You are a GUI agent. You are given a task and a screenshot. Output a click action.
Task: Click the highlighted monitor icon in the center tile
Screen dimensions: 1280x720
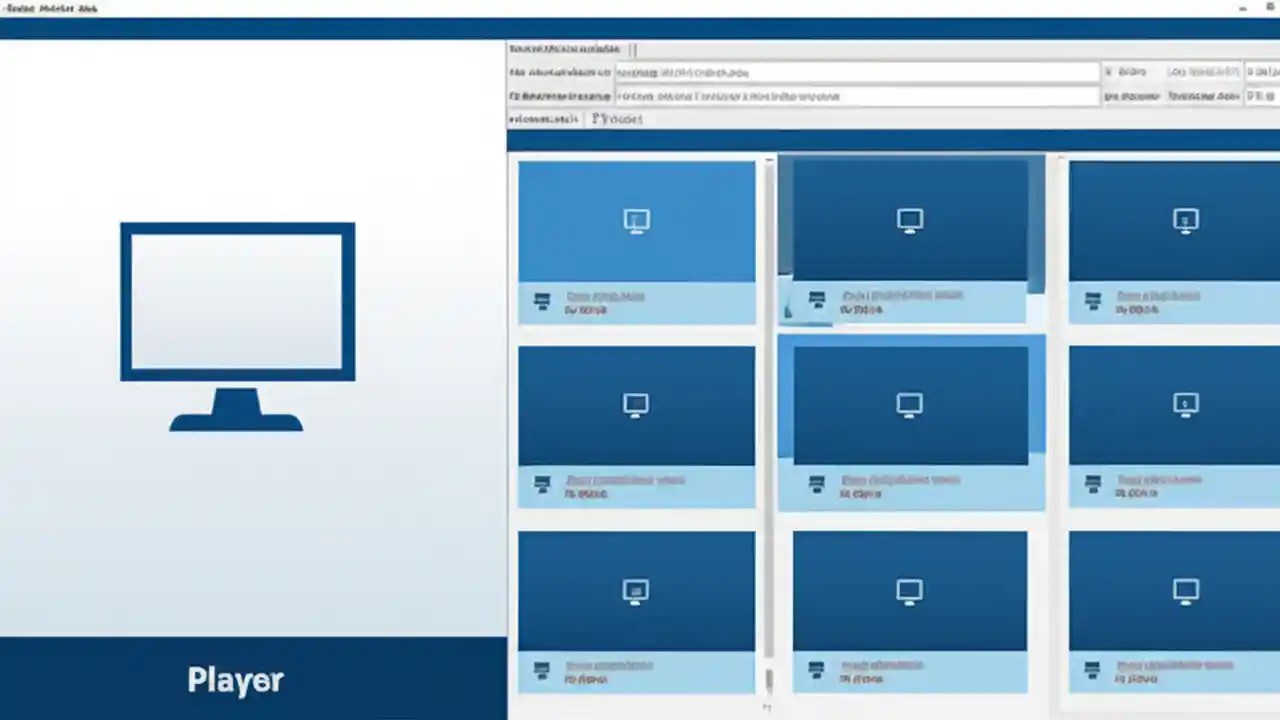click(910, 404)
